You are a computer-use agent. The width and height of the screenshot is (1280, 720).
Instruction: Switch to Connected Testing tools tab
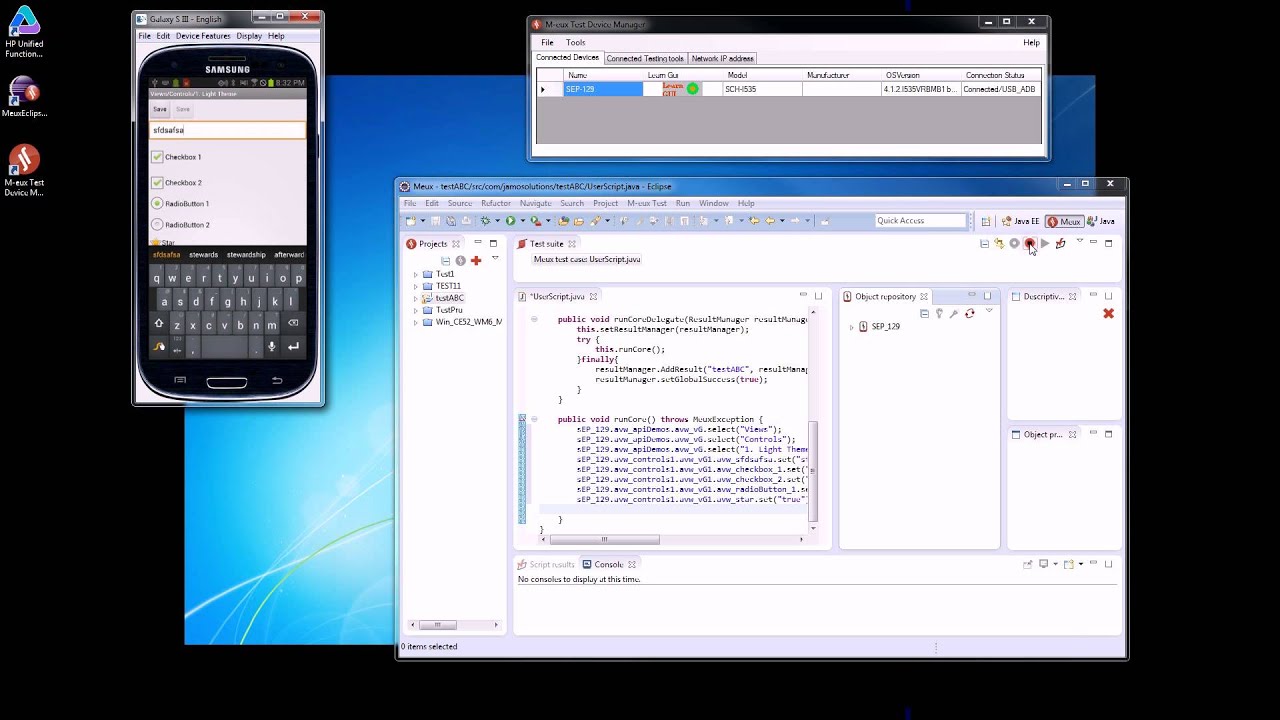pyautogui.click(x=645, y=58)
